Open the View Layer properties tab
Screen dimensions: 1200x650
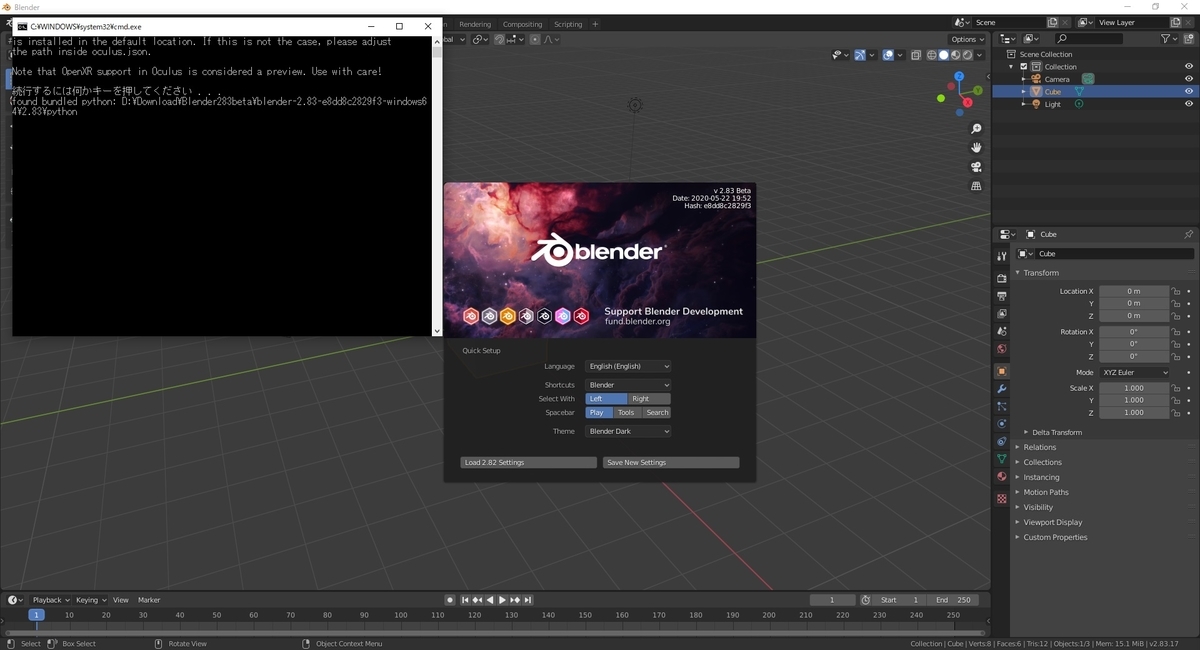tap(1002, 314)
